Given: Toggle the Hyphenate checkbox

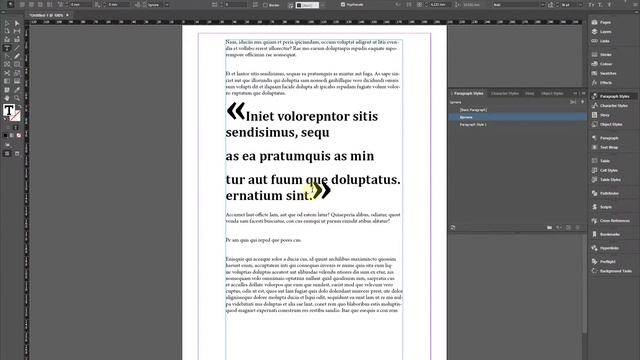Looking at the screenshot, I should [x=343, y=4].
